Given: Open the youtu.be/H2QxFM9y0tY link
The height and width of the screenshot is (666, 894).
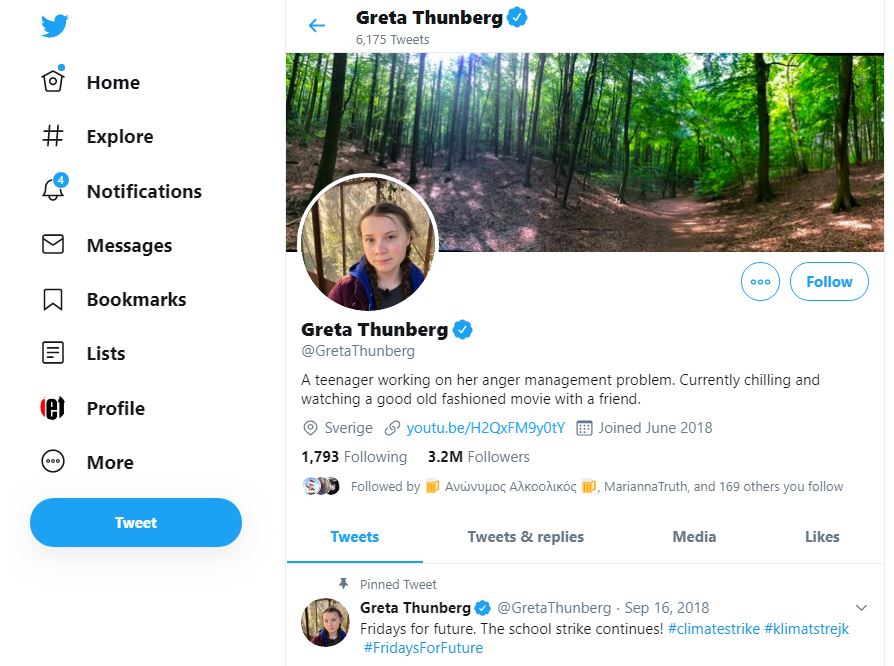Looking at the screenshot, I should pyautogui.click(x=486, y=428).
